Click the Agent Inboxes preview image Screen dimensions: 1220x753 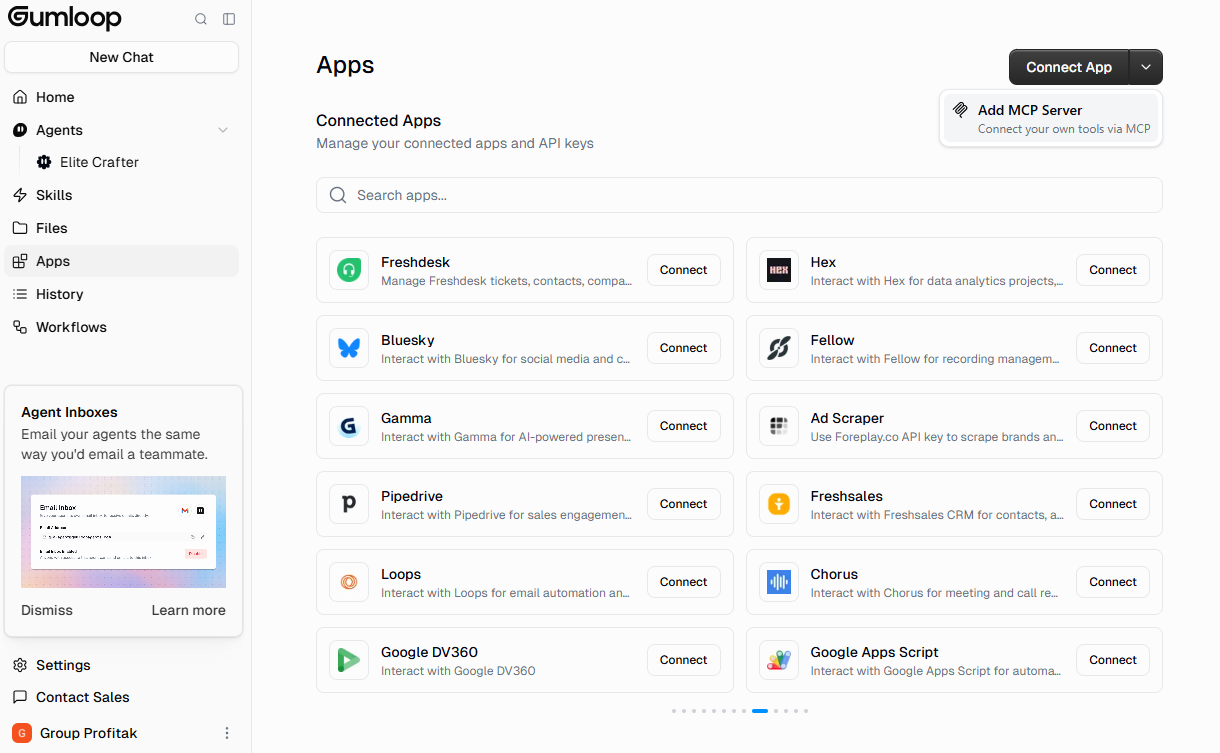point(123,532)
